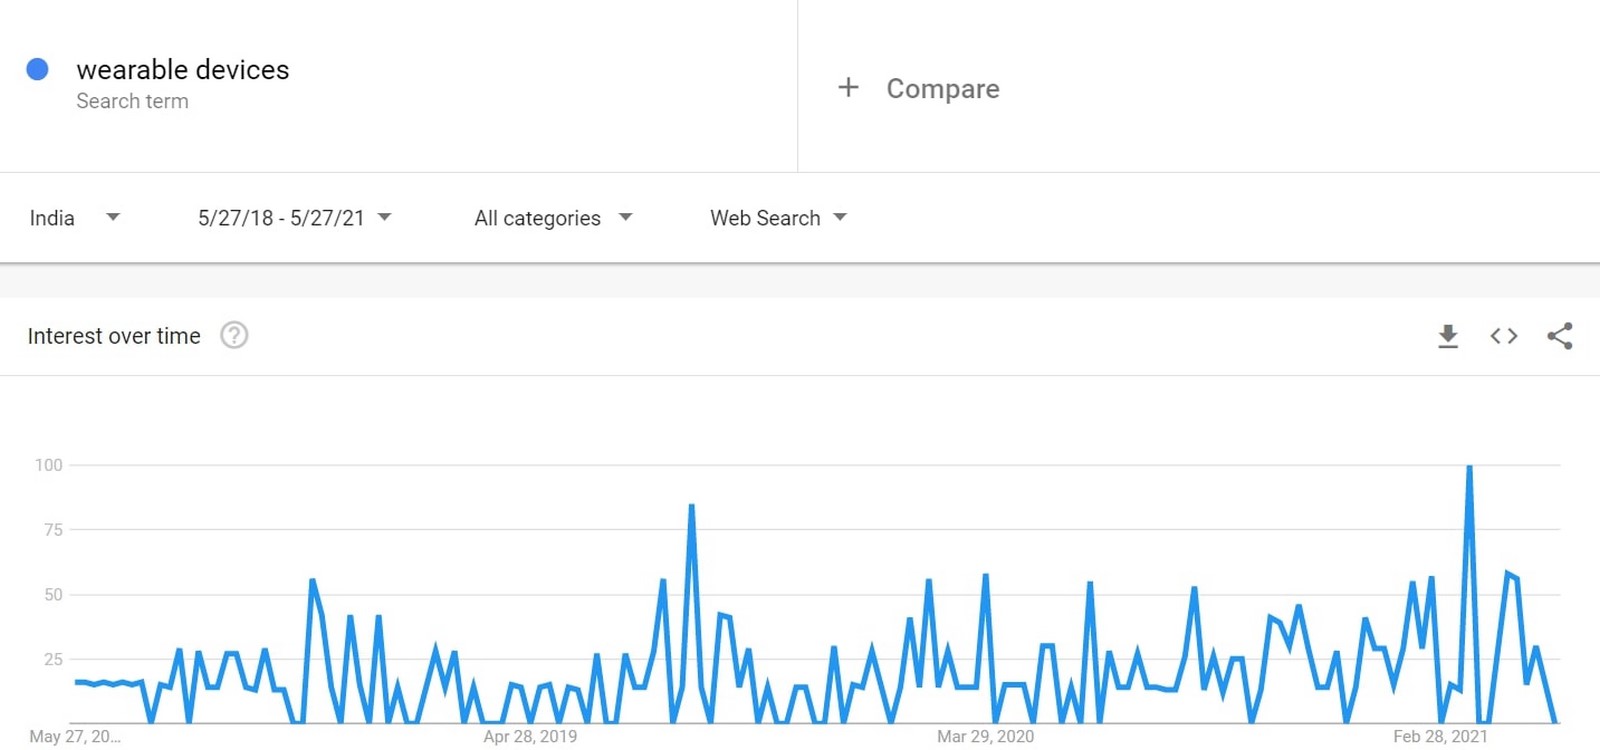Screen dimensions: 1600x750
Task: Click the May 27 start axis label
Action: pos(75,737)
